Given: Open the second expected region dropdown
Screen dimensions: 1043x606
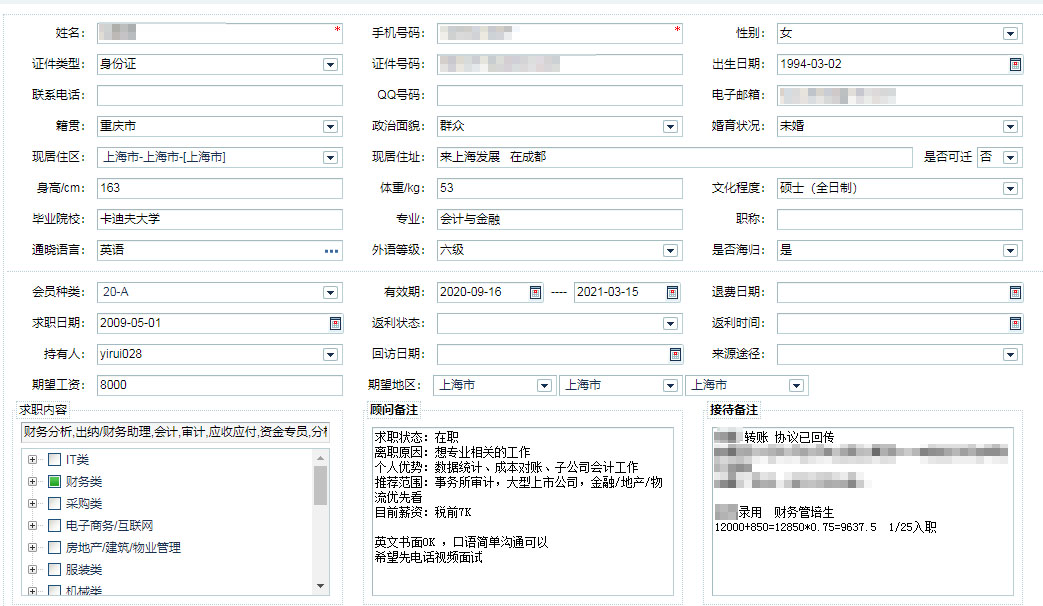Looking at the screenshot, I should point(670,386).
